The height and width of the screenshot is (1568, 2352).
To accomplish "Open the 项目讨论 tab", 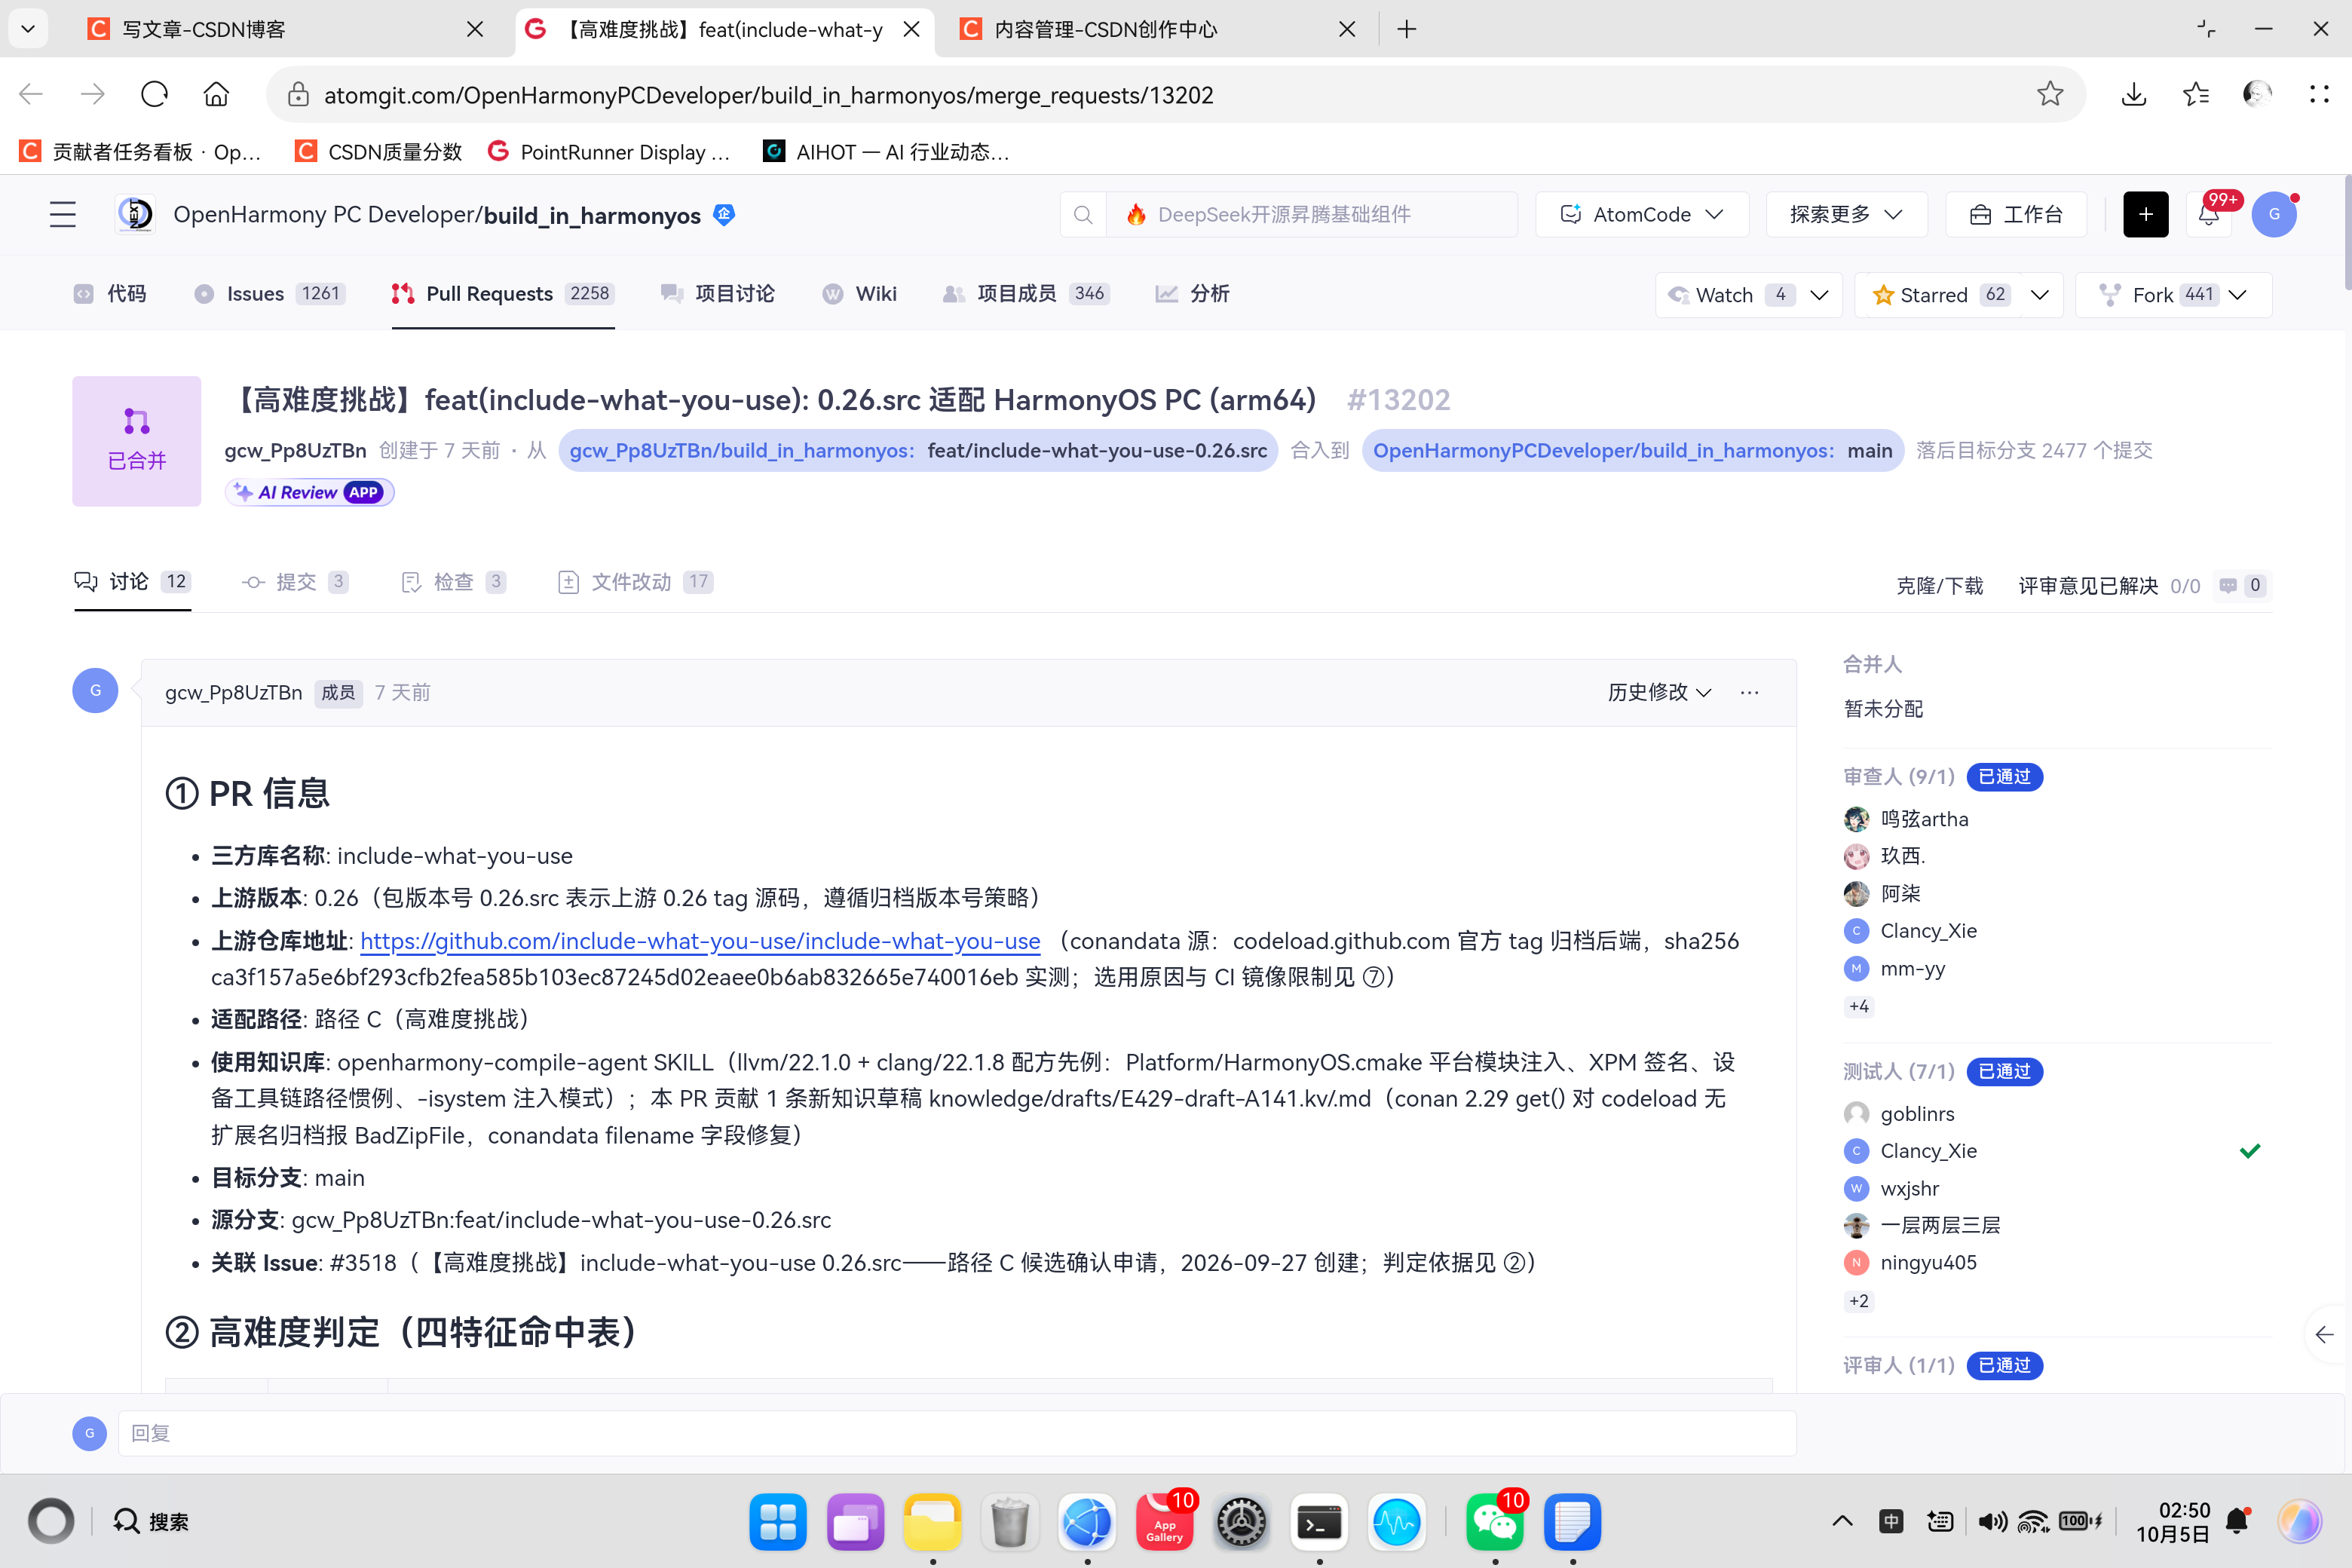I will click(717, 294).
